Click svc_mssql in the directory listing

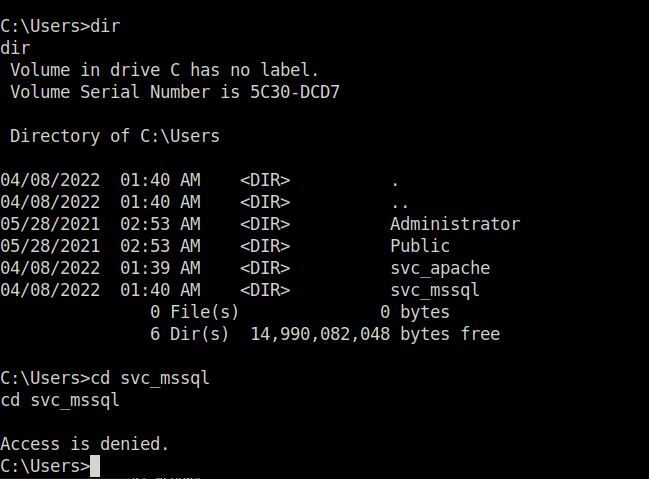(x=435, y=290)
